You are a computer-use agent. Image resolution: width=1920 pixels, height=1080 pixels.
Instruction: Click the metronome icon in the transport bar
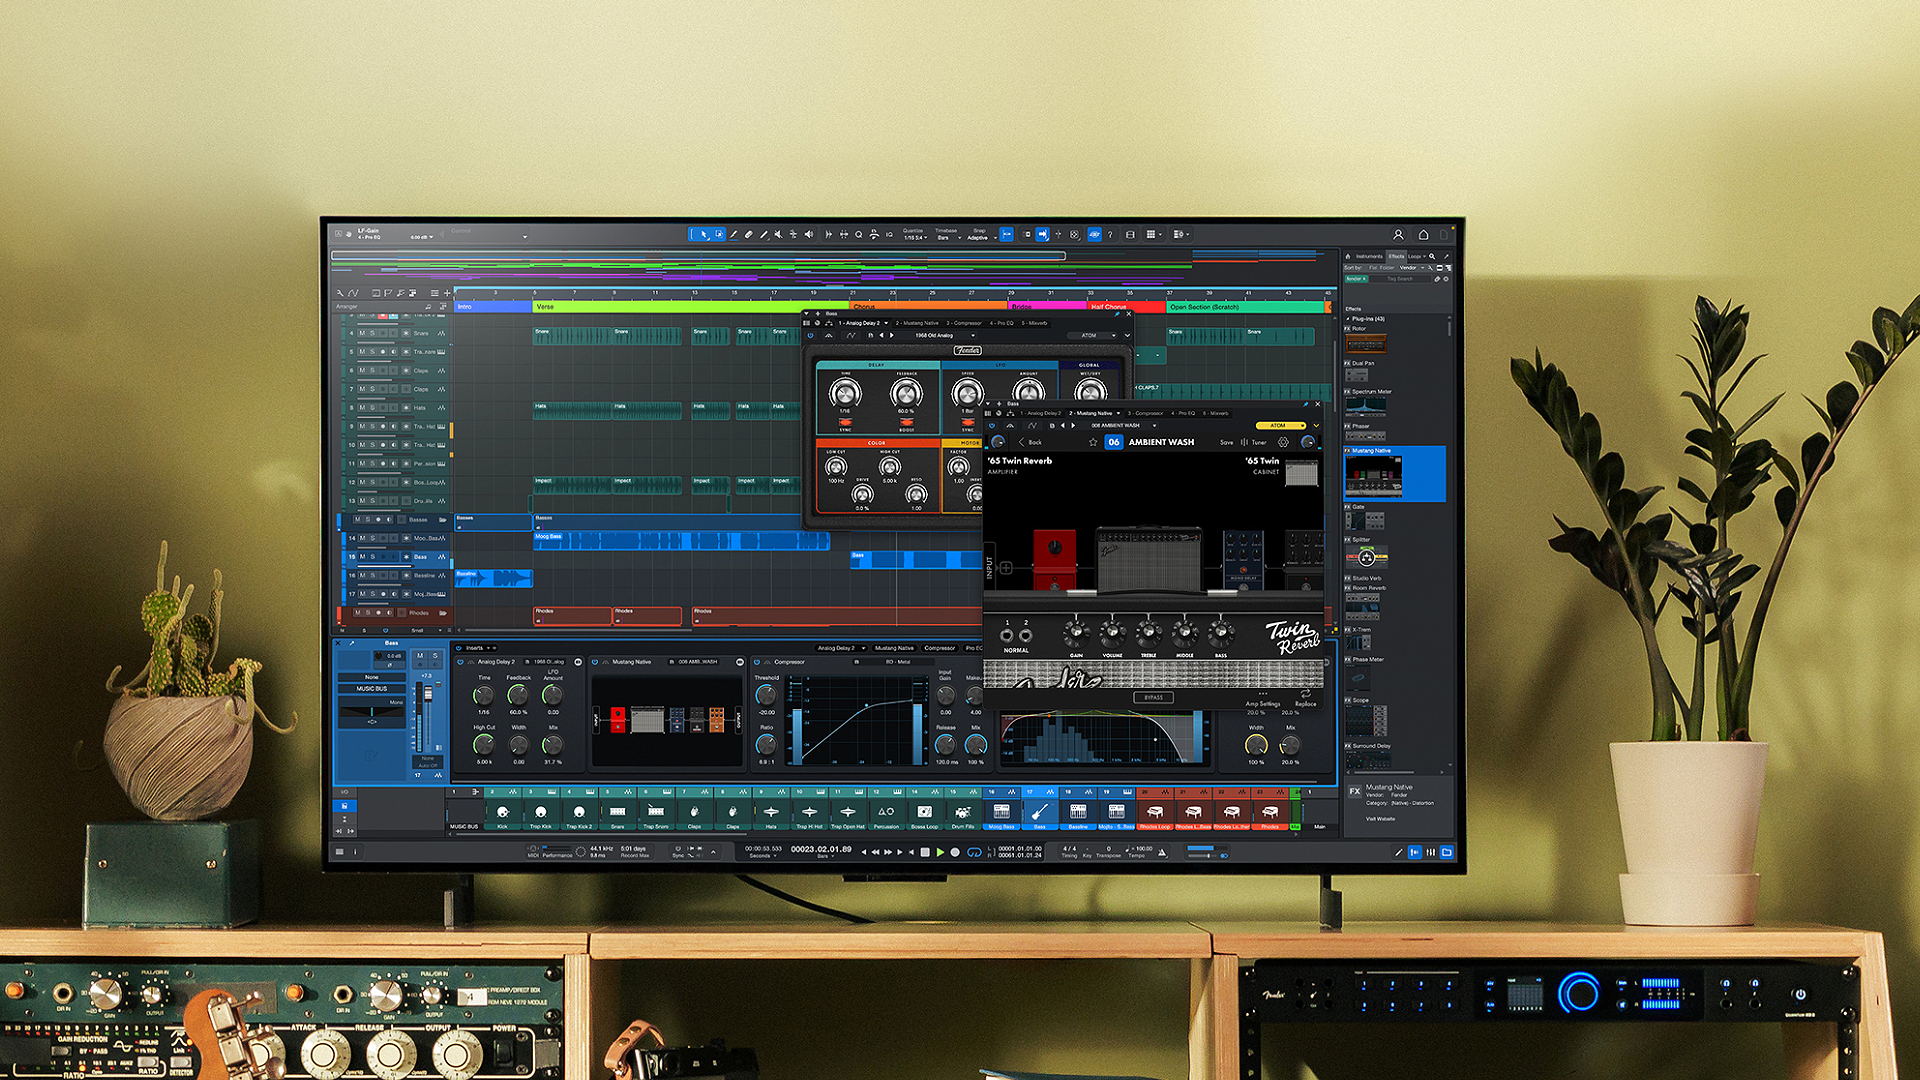pyautogui.click(x=1161, y=852)
